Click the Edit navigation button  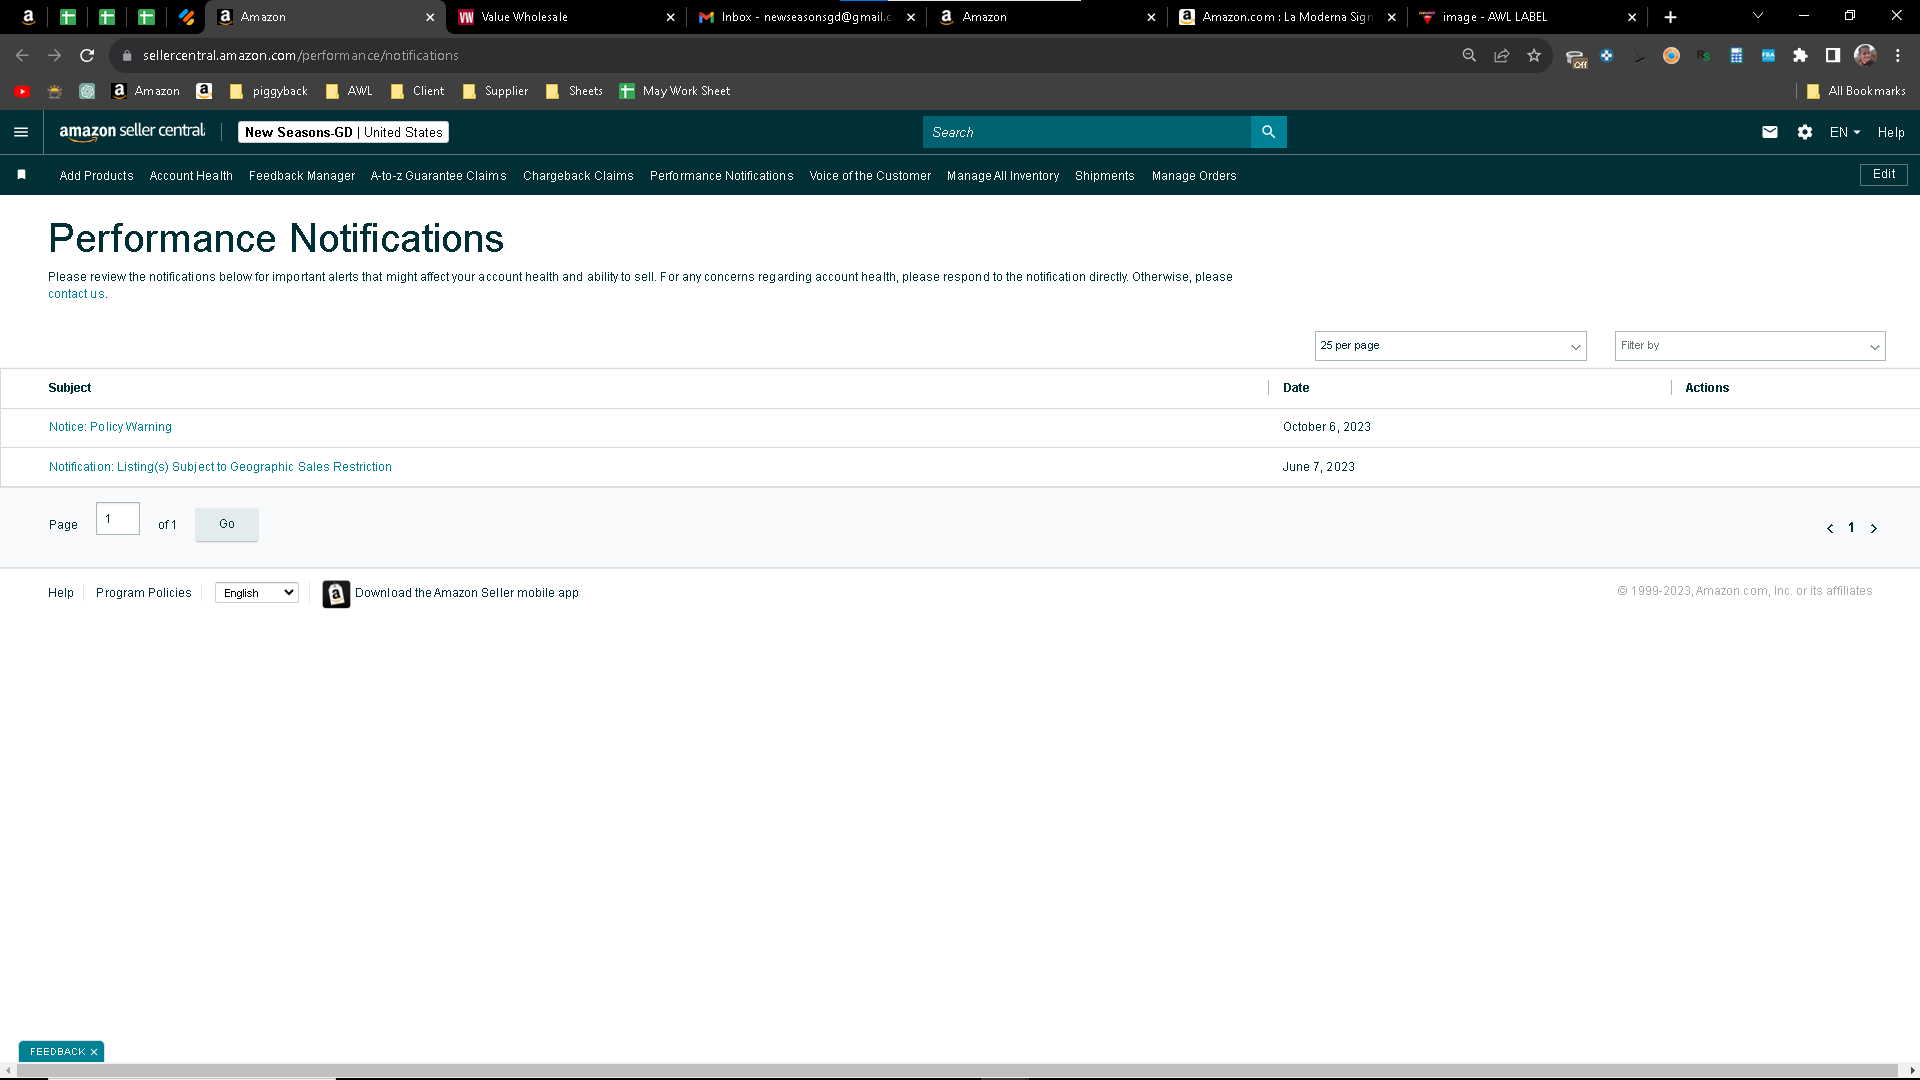pos(1884,174)
